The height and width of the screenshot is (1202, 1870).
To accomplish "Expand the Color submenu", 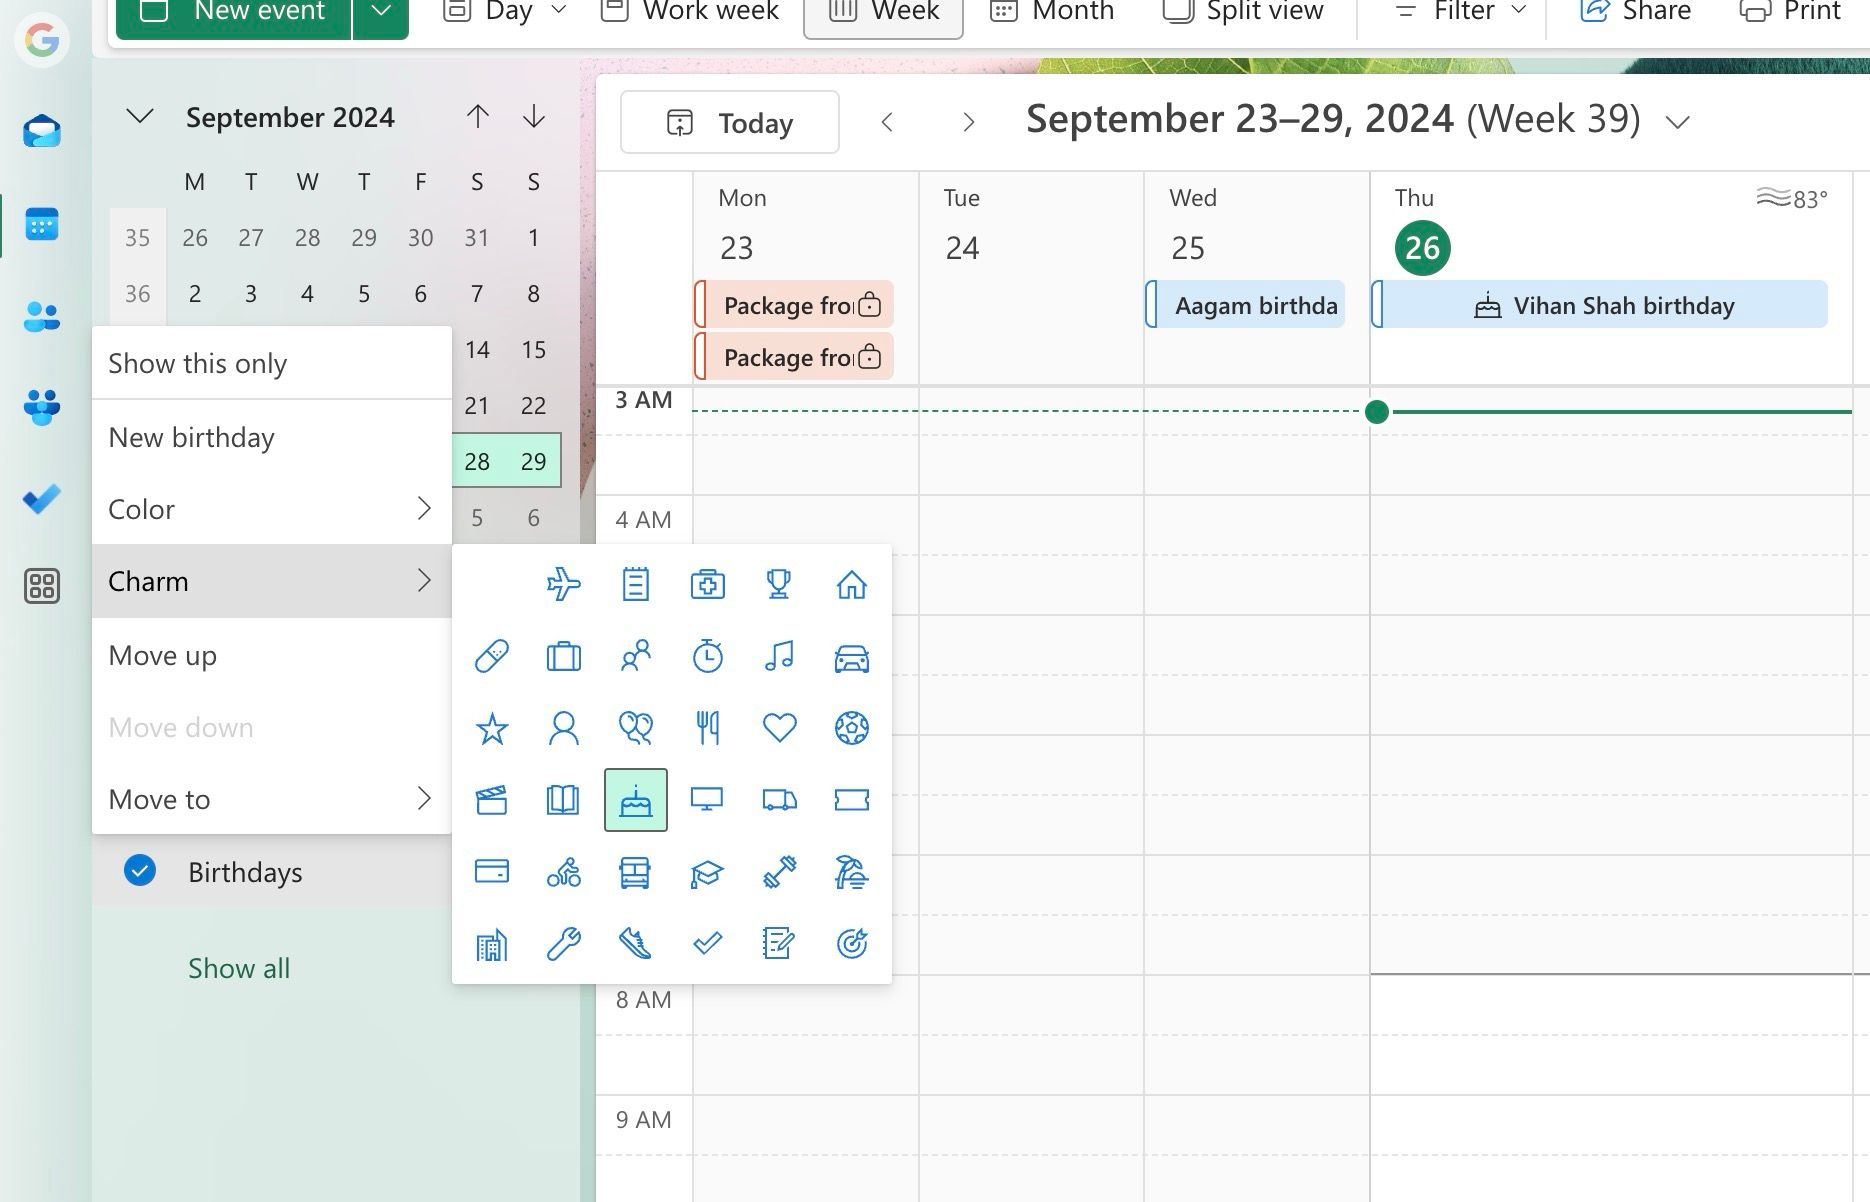I will 272,509.
